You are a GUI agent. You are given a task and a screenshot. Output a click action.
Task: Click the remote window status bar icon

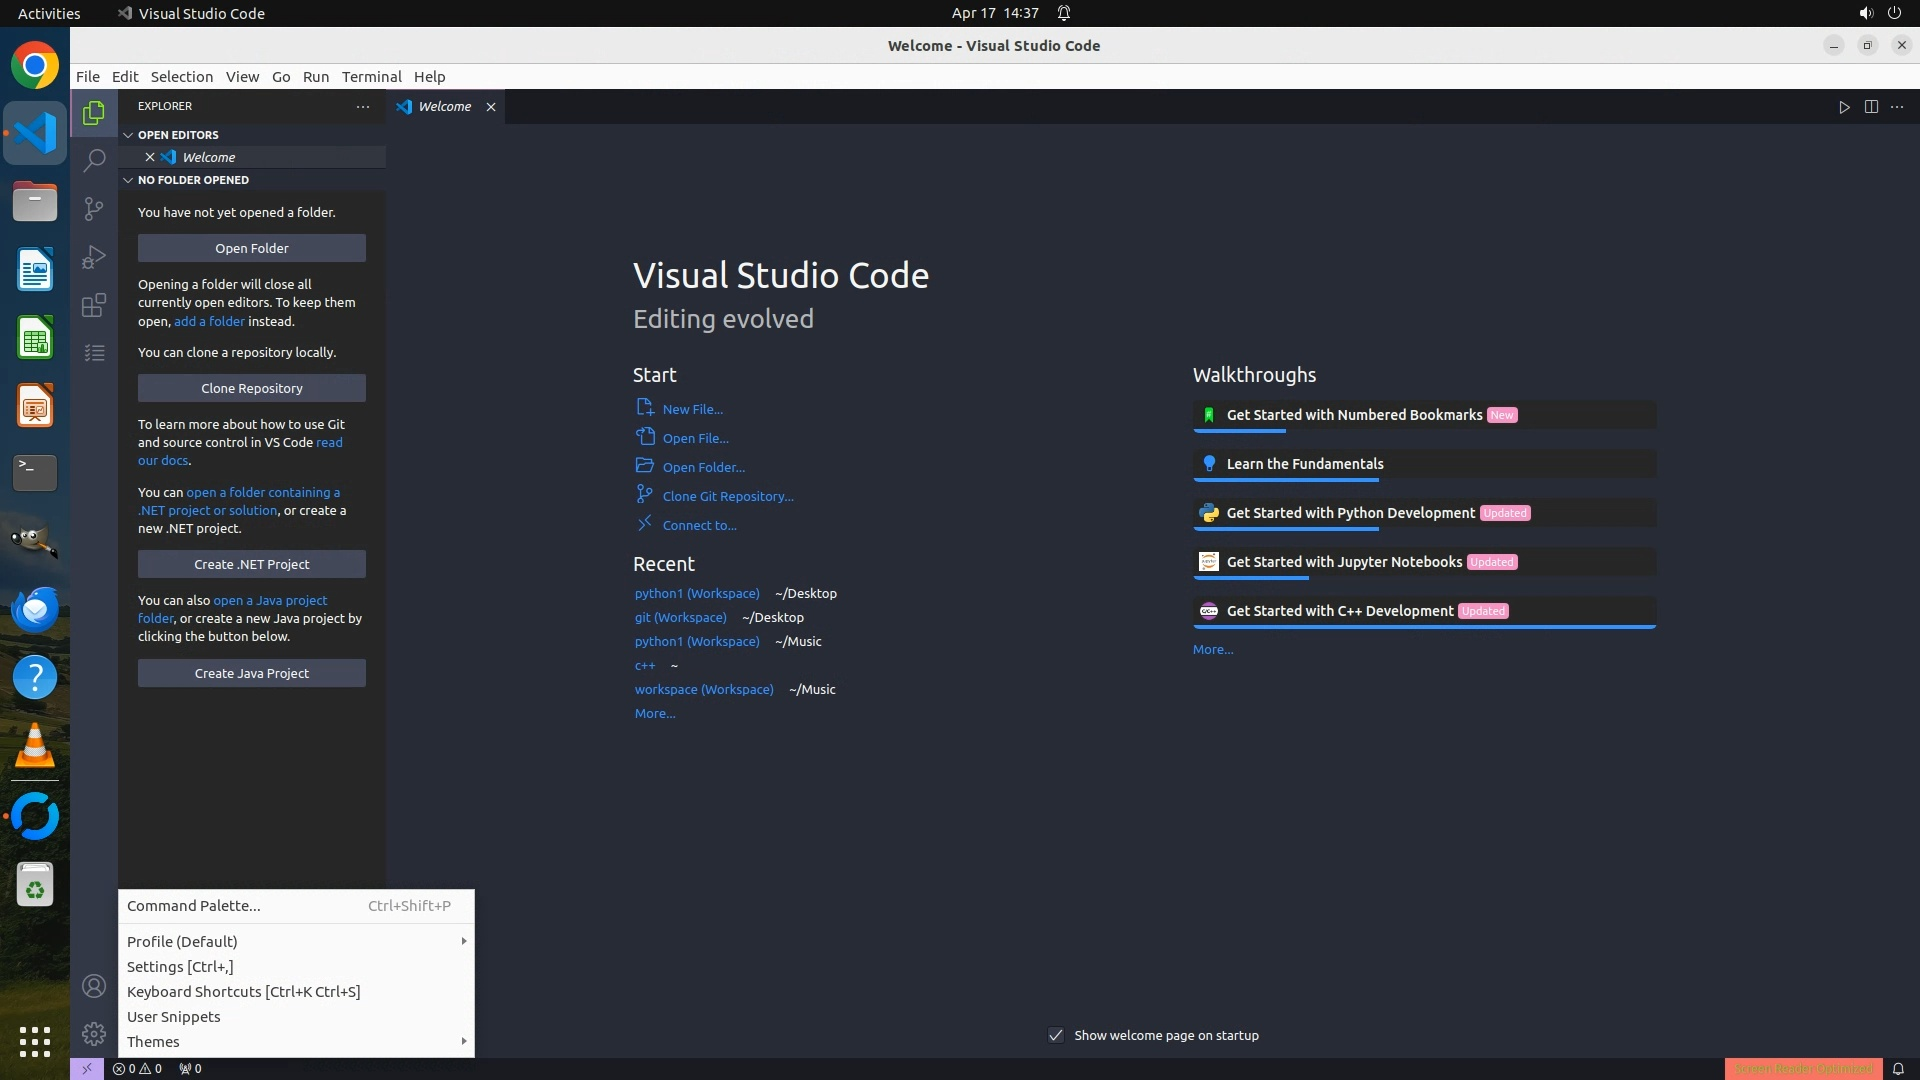coord(87,1068)
